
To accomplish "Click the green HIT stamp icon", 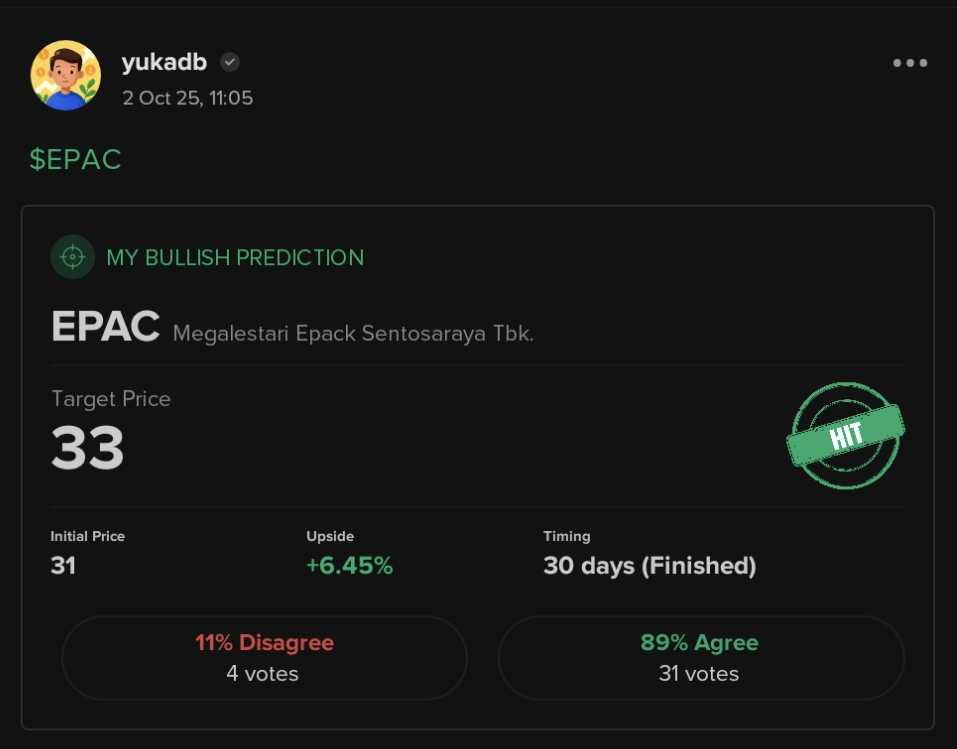I will click(846, 436).
